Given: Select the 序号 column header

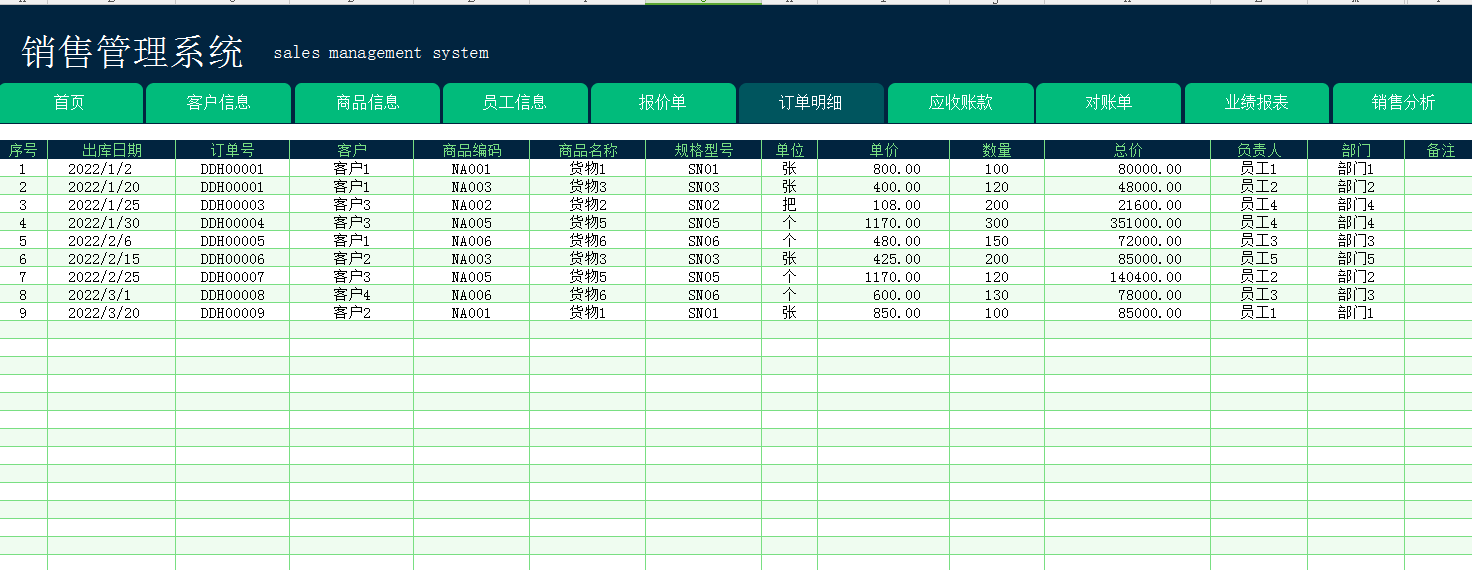Looking at the screenshot, I should [x=23, y=150].
